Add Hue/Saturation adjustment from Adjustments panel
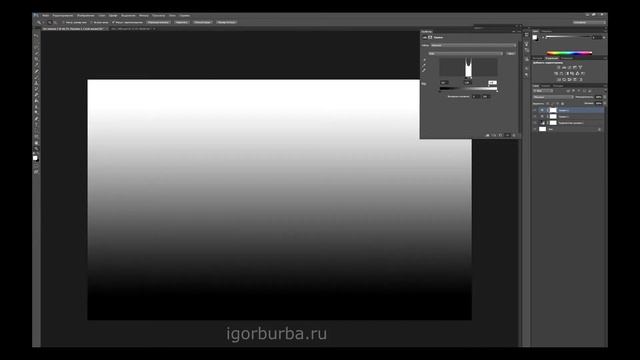 coord(556,73)
